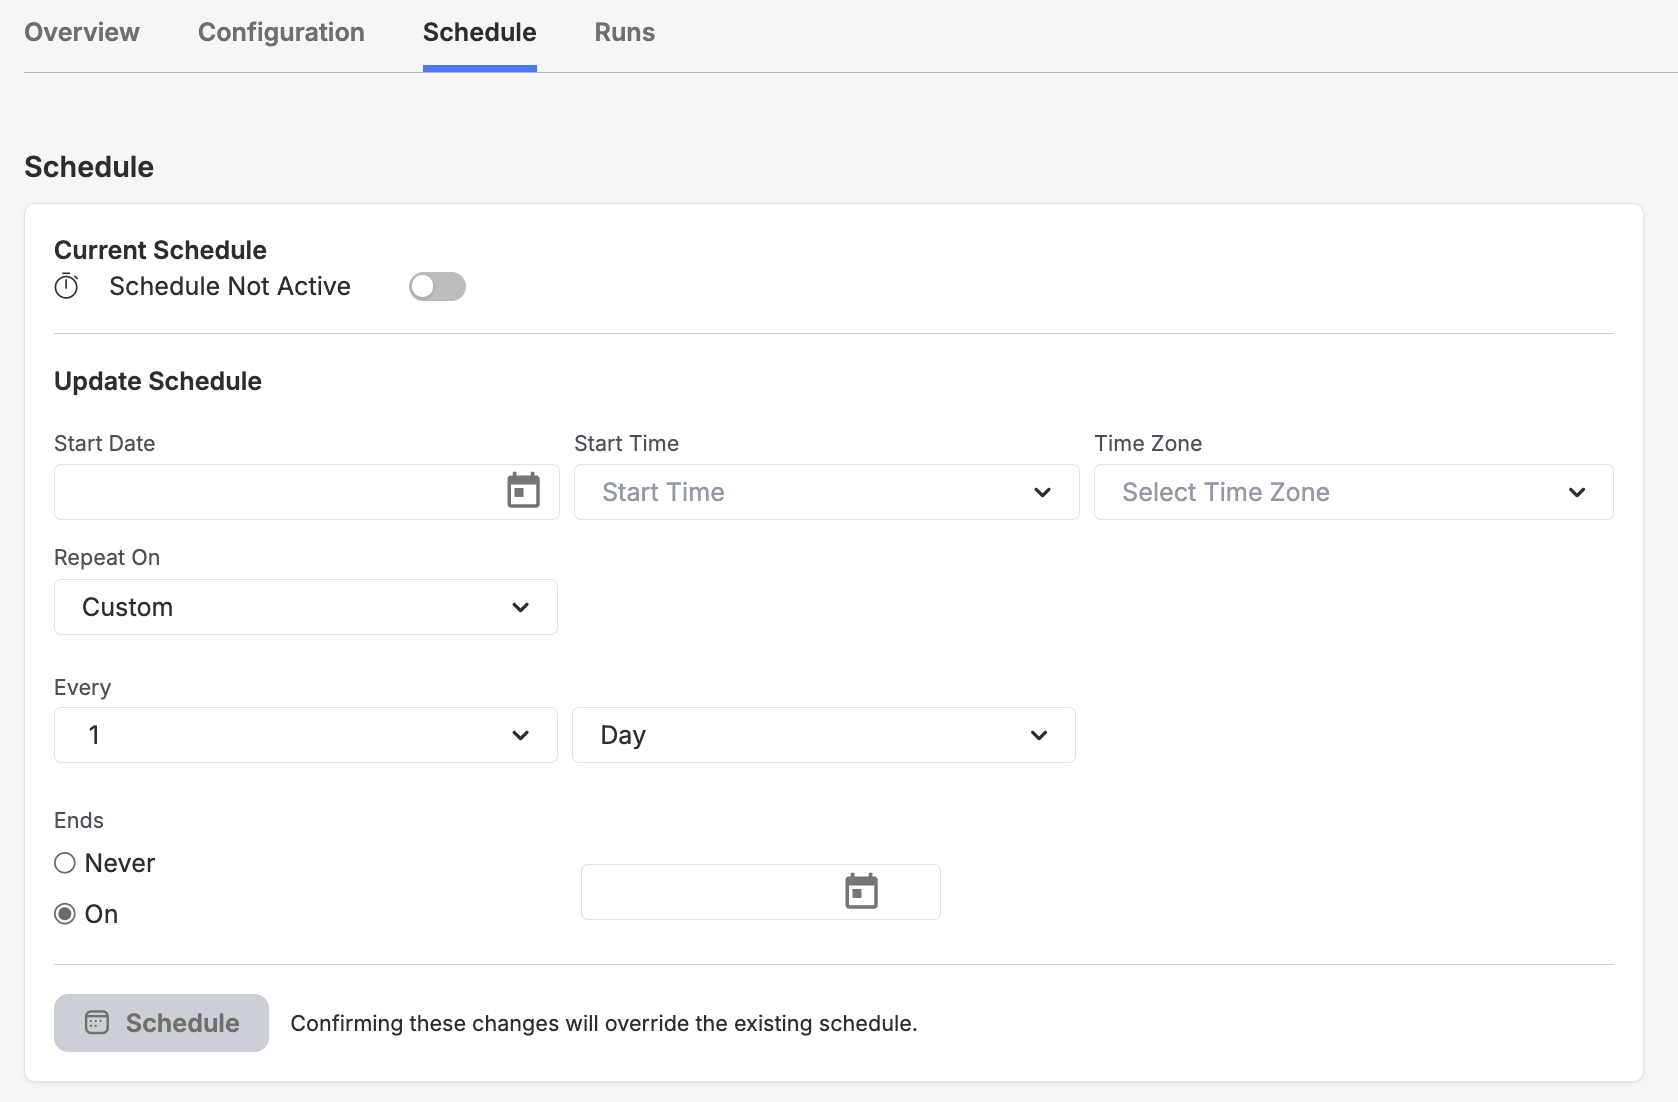Open the Repeat On Custom dropdown
The width and height of the screenshot is (1678, 1102).
coord(306,607)
